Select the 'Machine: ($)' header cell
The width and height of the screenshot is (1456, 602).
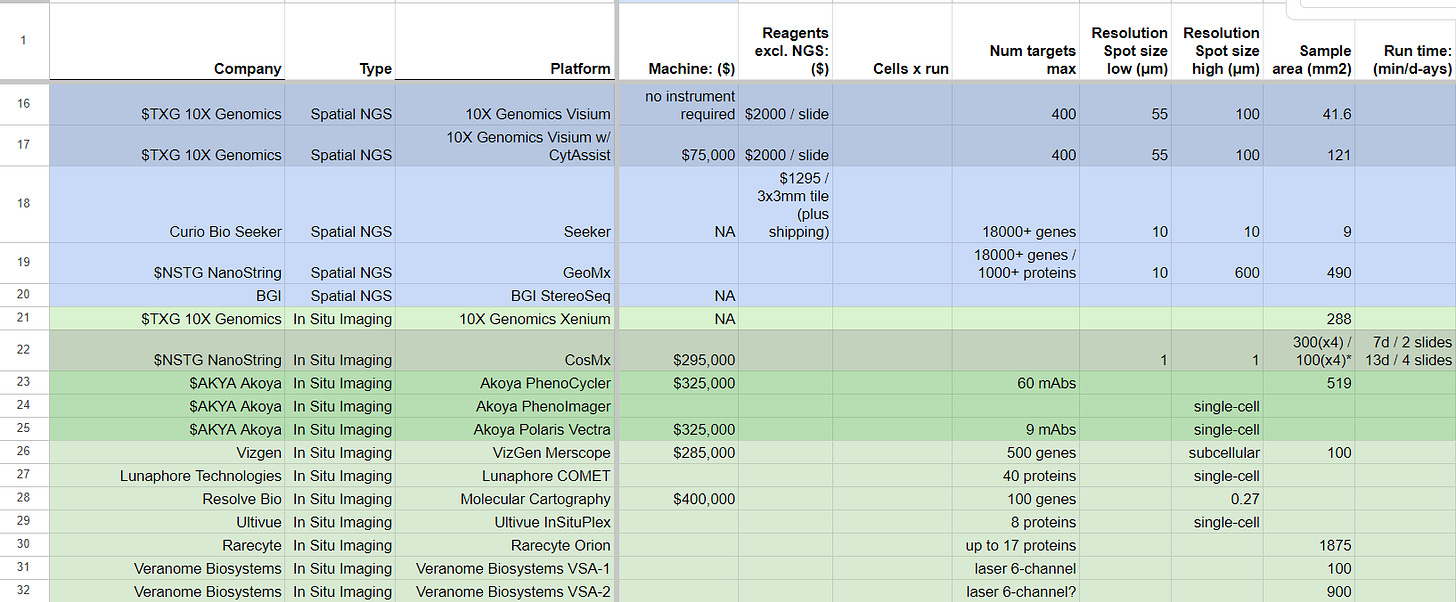pos(680,42)
